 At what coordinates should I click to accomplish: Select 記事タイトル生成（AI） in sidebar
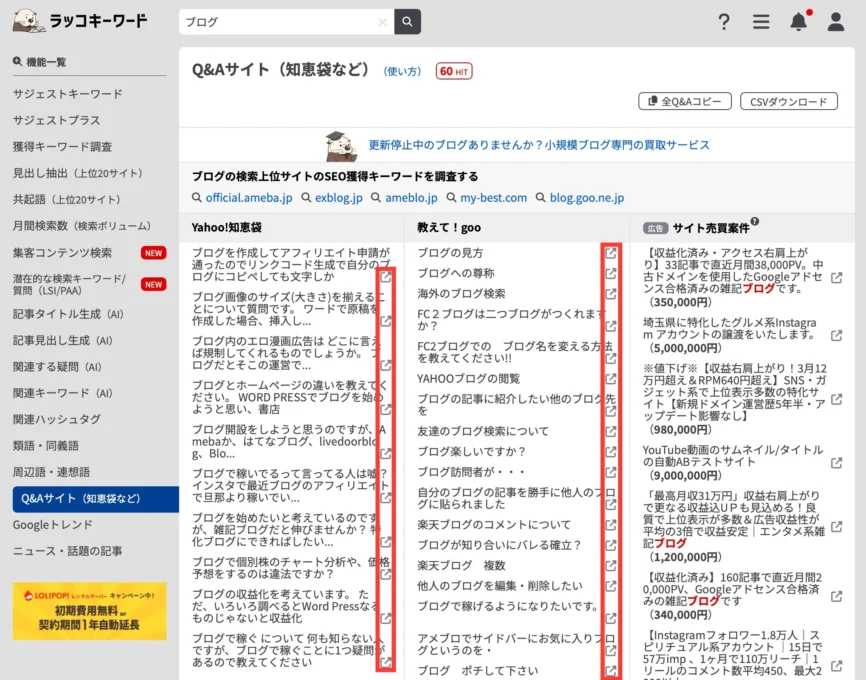pos(68,314)
